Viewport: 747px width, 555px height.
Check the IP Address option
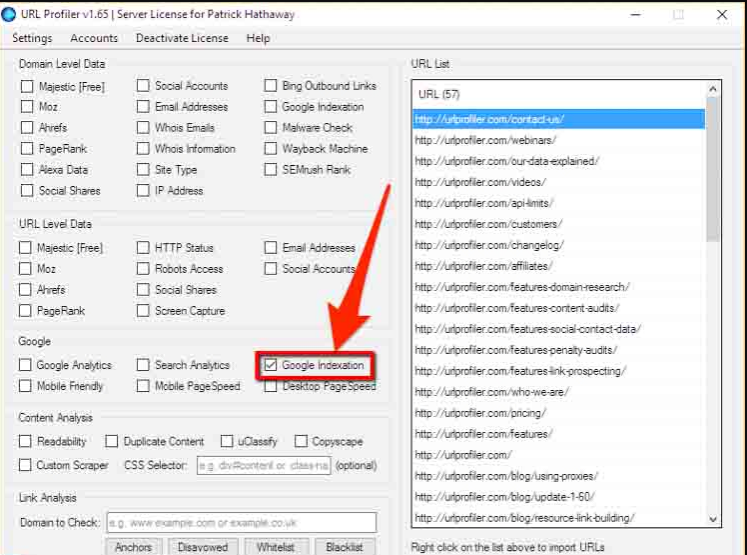(143, 191)
